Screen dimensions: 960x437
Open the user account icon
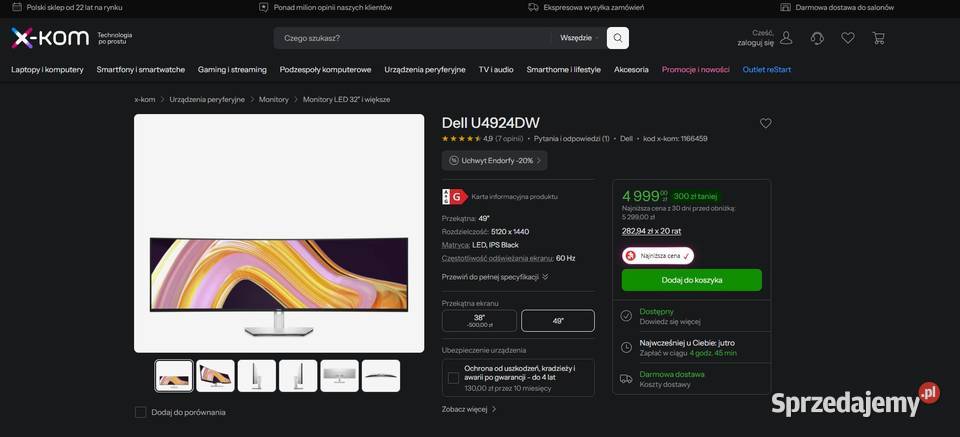coord(786,38)
